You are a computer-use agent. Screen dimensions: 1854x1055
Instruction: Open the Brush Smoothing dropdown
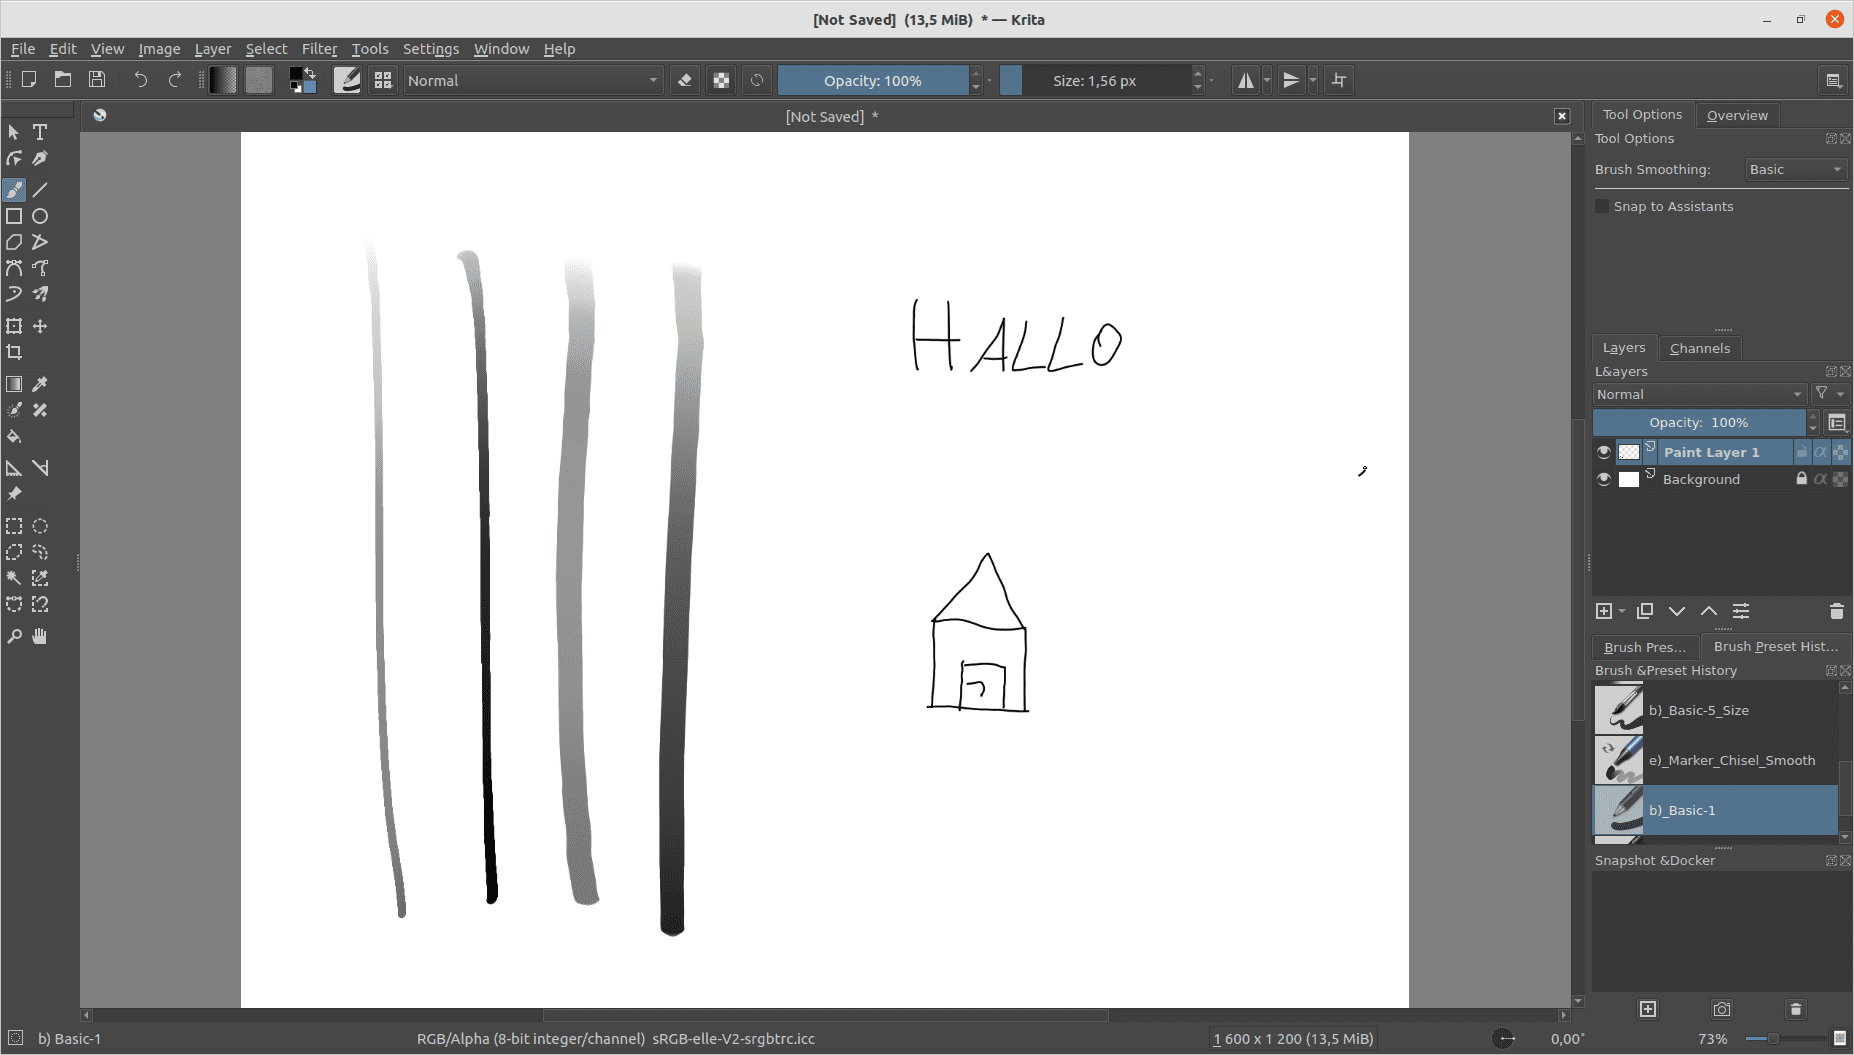(1796, 170)
